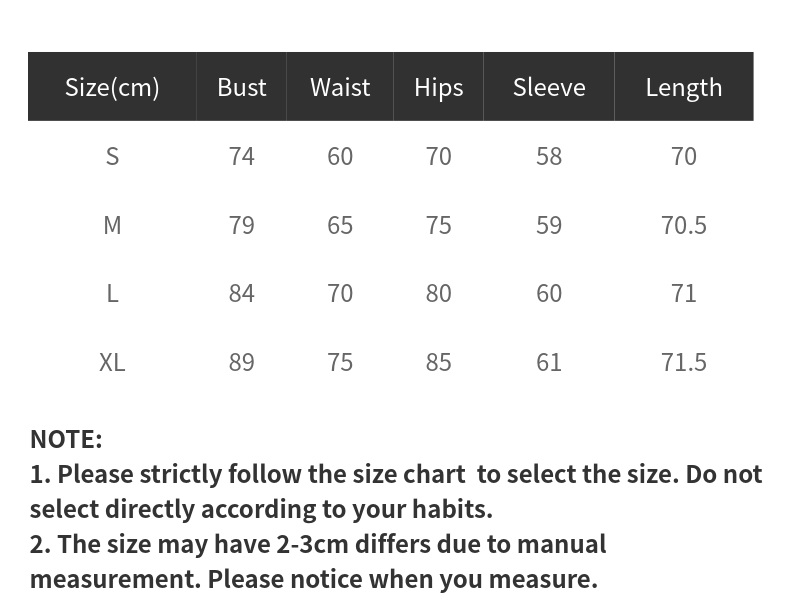790x605 pixels.
Task: Click the NOTE: heading text
Action: tap(66, 439)
